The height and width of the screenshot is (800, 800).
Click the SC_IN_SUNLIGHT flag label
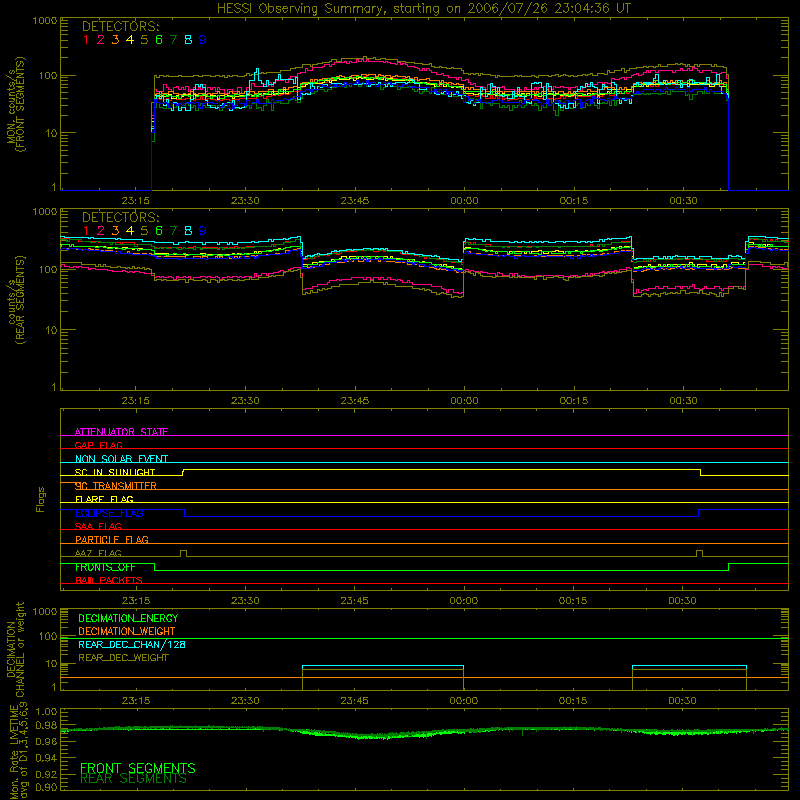click(115, 472)
